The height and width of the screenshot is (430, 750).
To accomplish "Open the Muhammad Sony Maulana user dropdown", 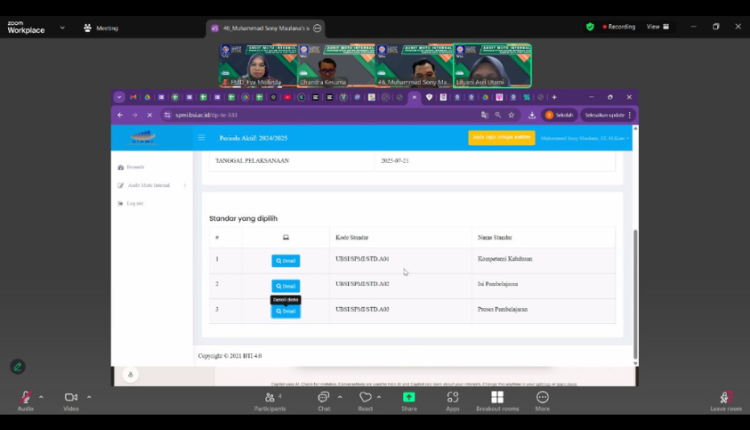I will 585,138.
